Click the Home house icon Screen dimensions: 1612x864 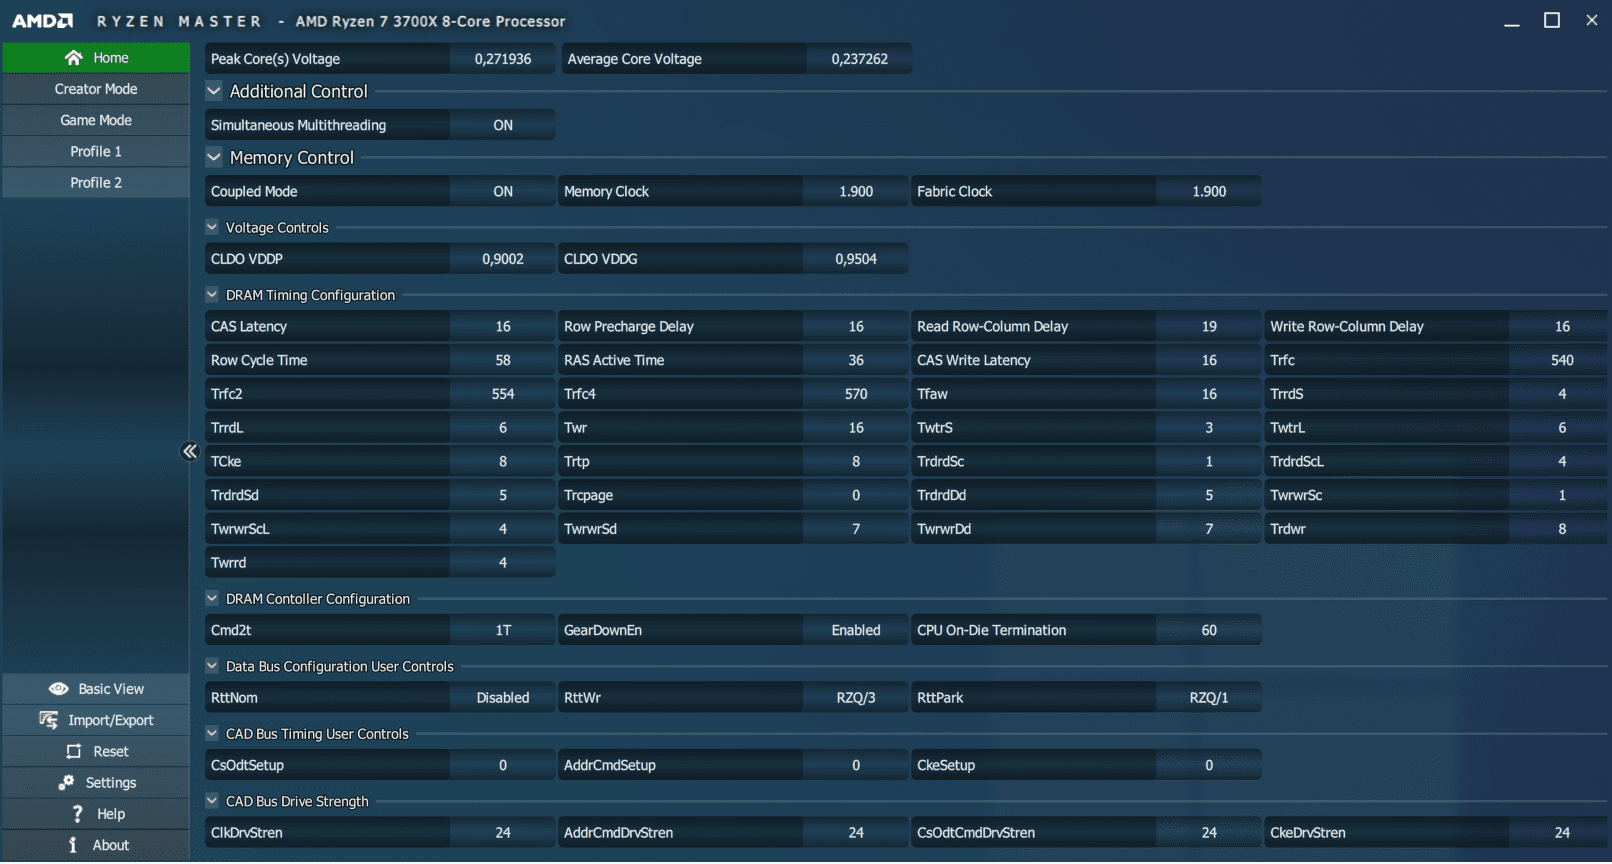(73, 58)
